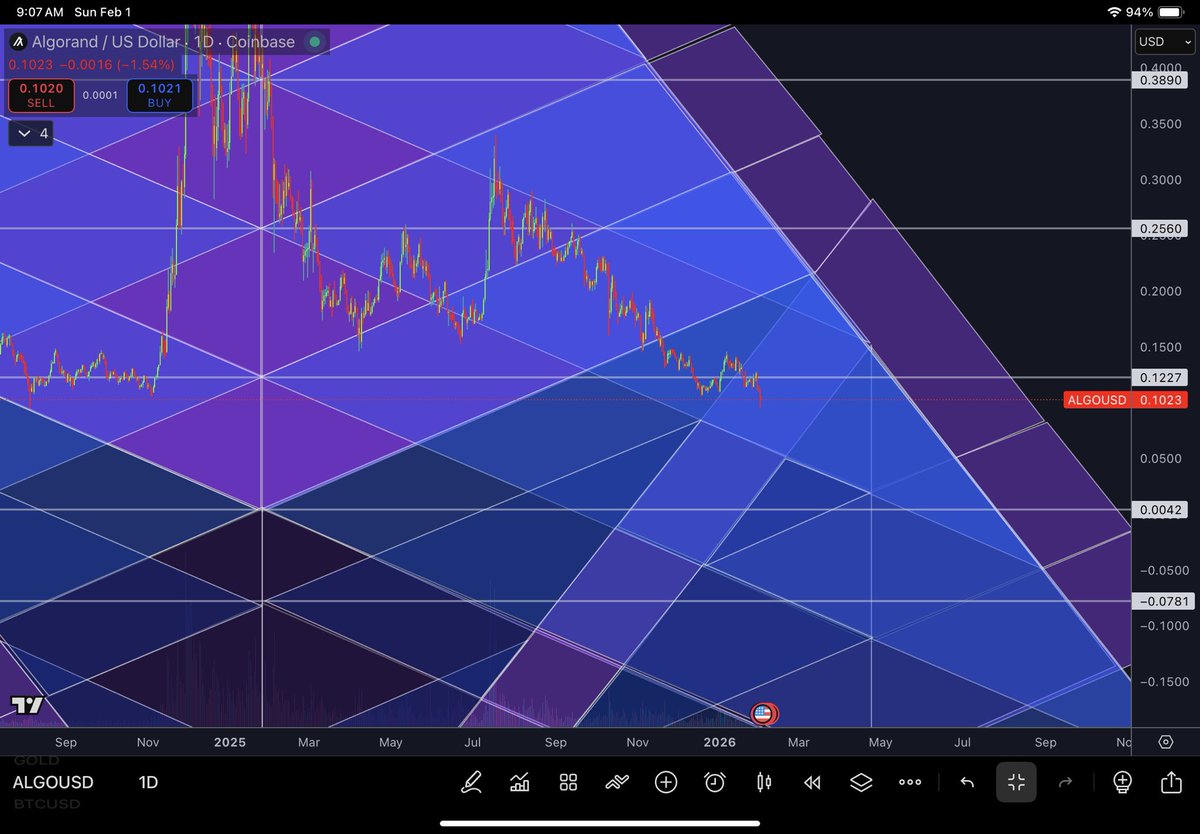Viewport: 1200px width, 834px height.
Task: Tap the red ALGOUSD price line label
Action: (x=1096, y=400)
